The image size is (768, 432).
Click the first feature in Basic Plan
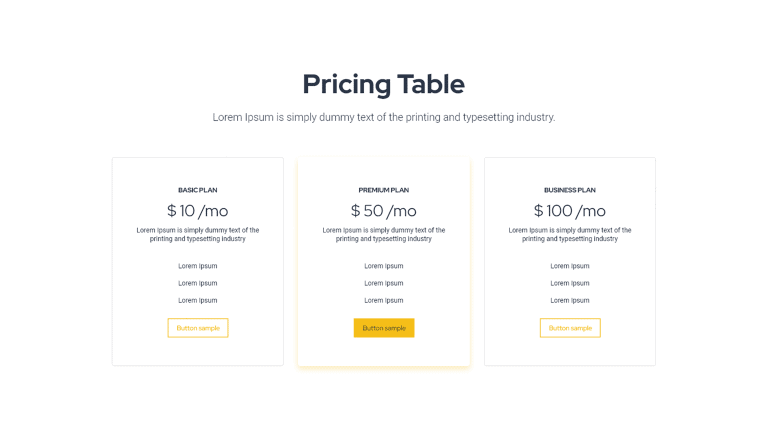[x=198, y=266]
